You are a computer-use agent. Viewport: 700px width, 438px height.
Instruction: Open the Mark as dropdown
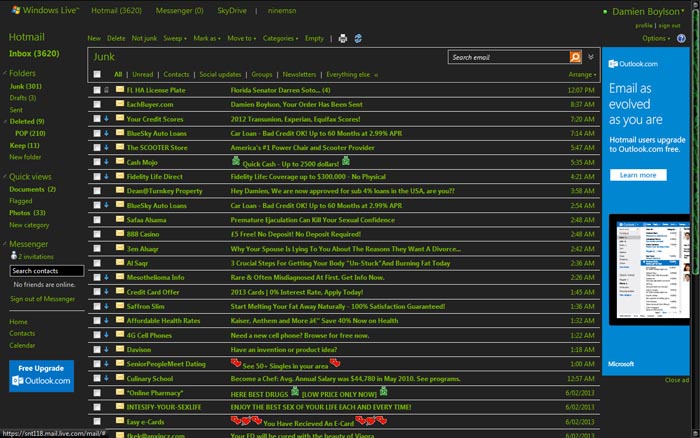point(207,38)
